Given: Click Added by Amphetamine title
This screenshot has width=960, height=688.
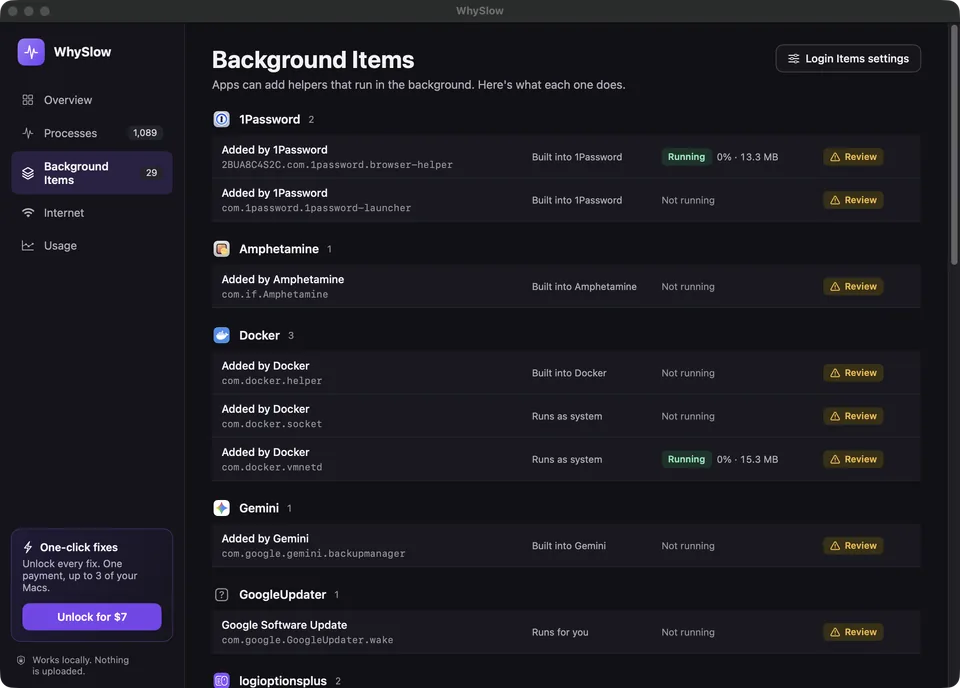Looking at the screenshot, I should click(x=283, y=279).
